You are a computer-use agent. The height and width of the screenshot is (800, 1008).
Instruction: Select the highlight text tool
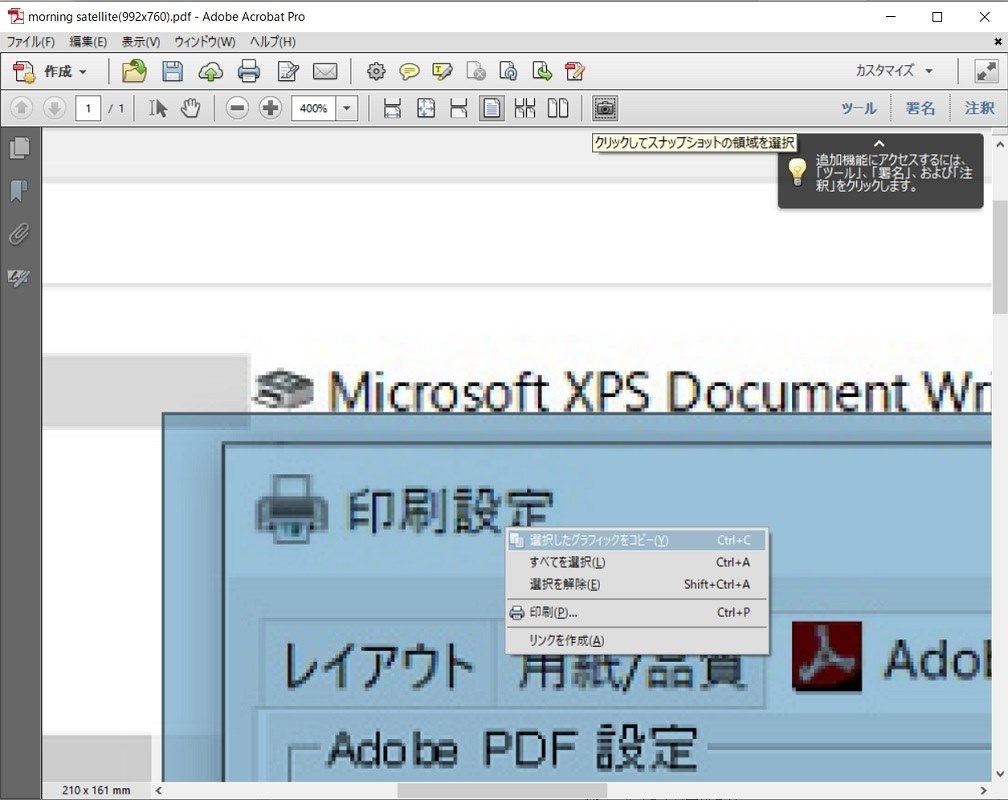pyautogui.click(x=442, y=71)
